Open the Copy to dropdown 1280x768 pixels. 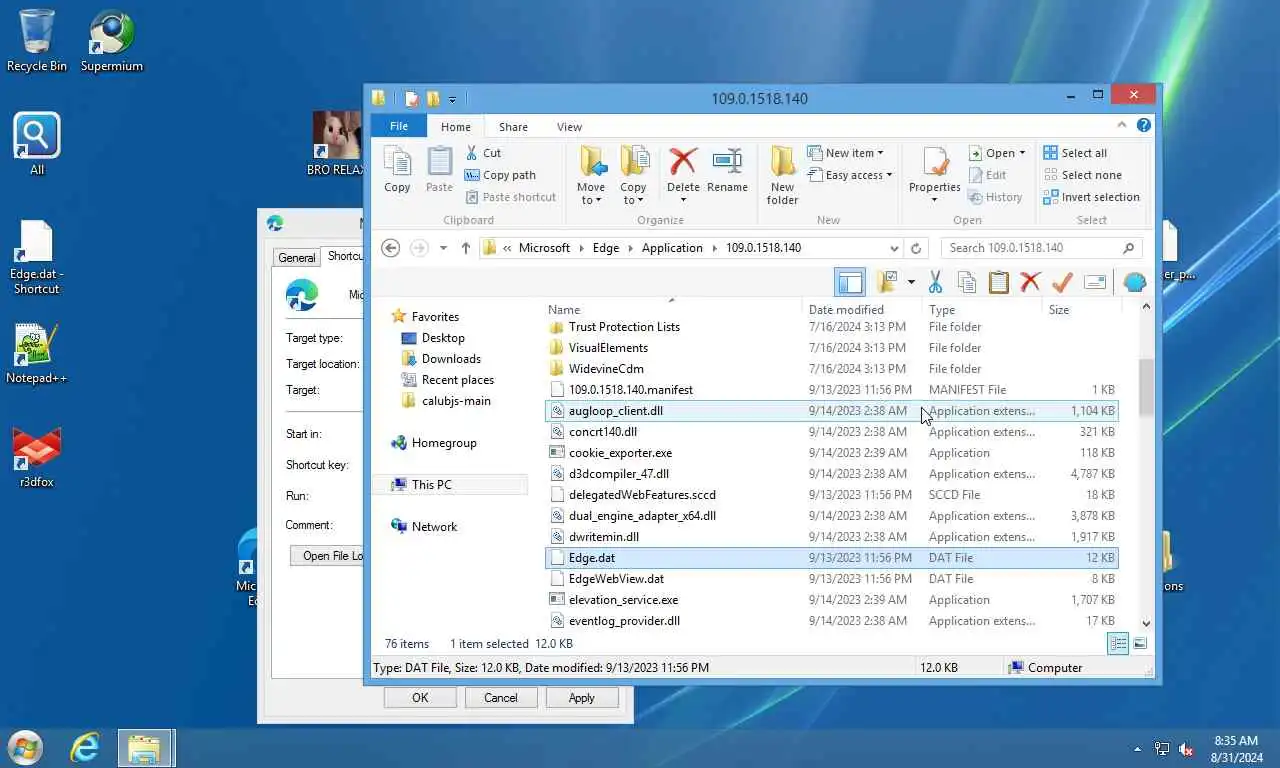[633, 193]
